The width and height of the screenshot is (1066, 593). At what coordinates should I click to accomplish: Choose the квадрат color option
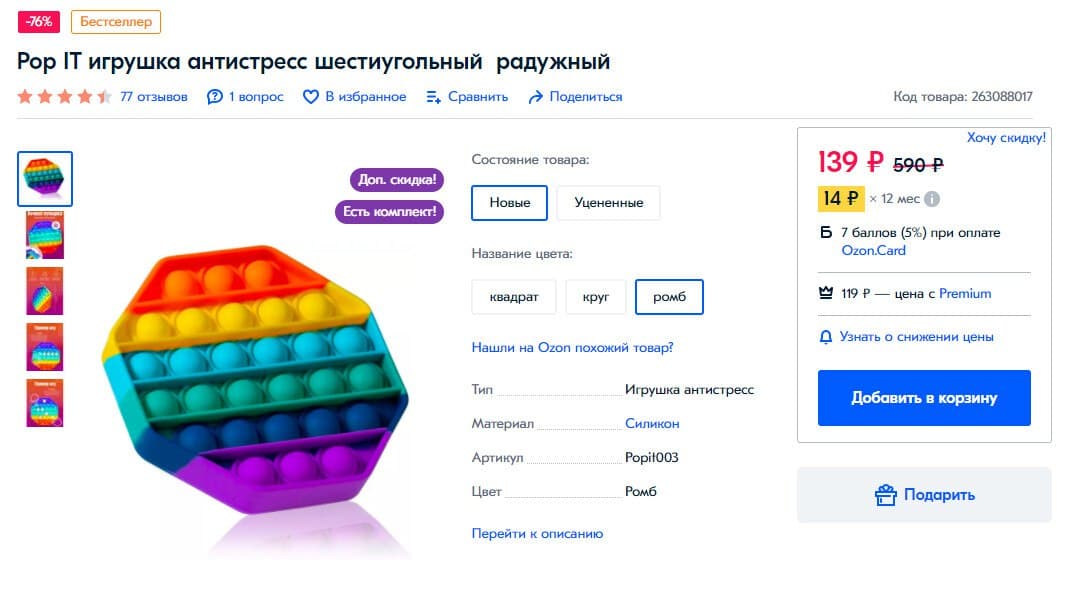pyautogui.click(x=514, y=297)
